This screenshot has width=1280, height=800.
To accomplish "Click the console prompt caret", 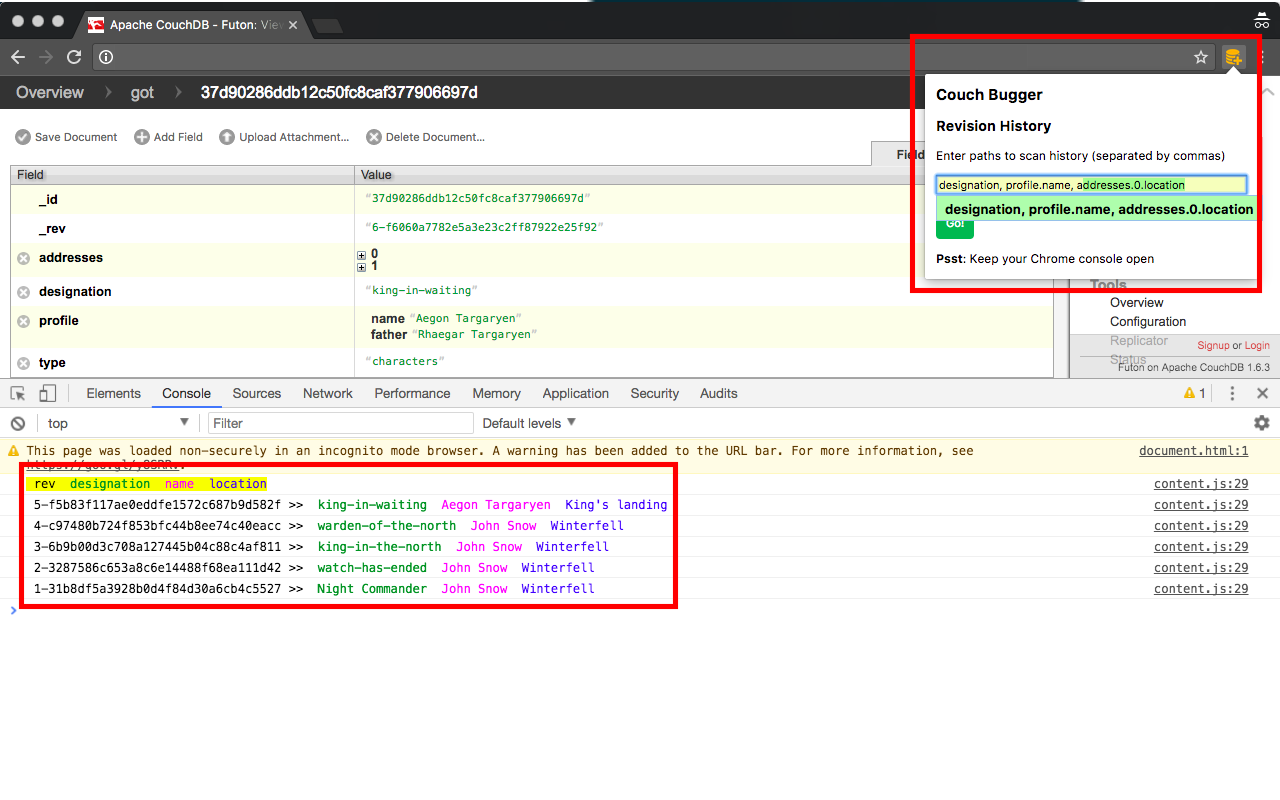I will pos(14,610).
